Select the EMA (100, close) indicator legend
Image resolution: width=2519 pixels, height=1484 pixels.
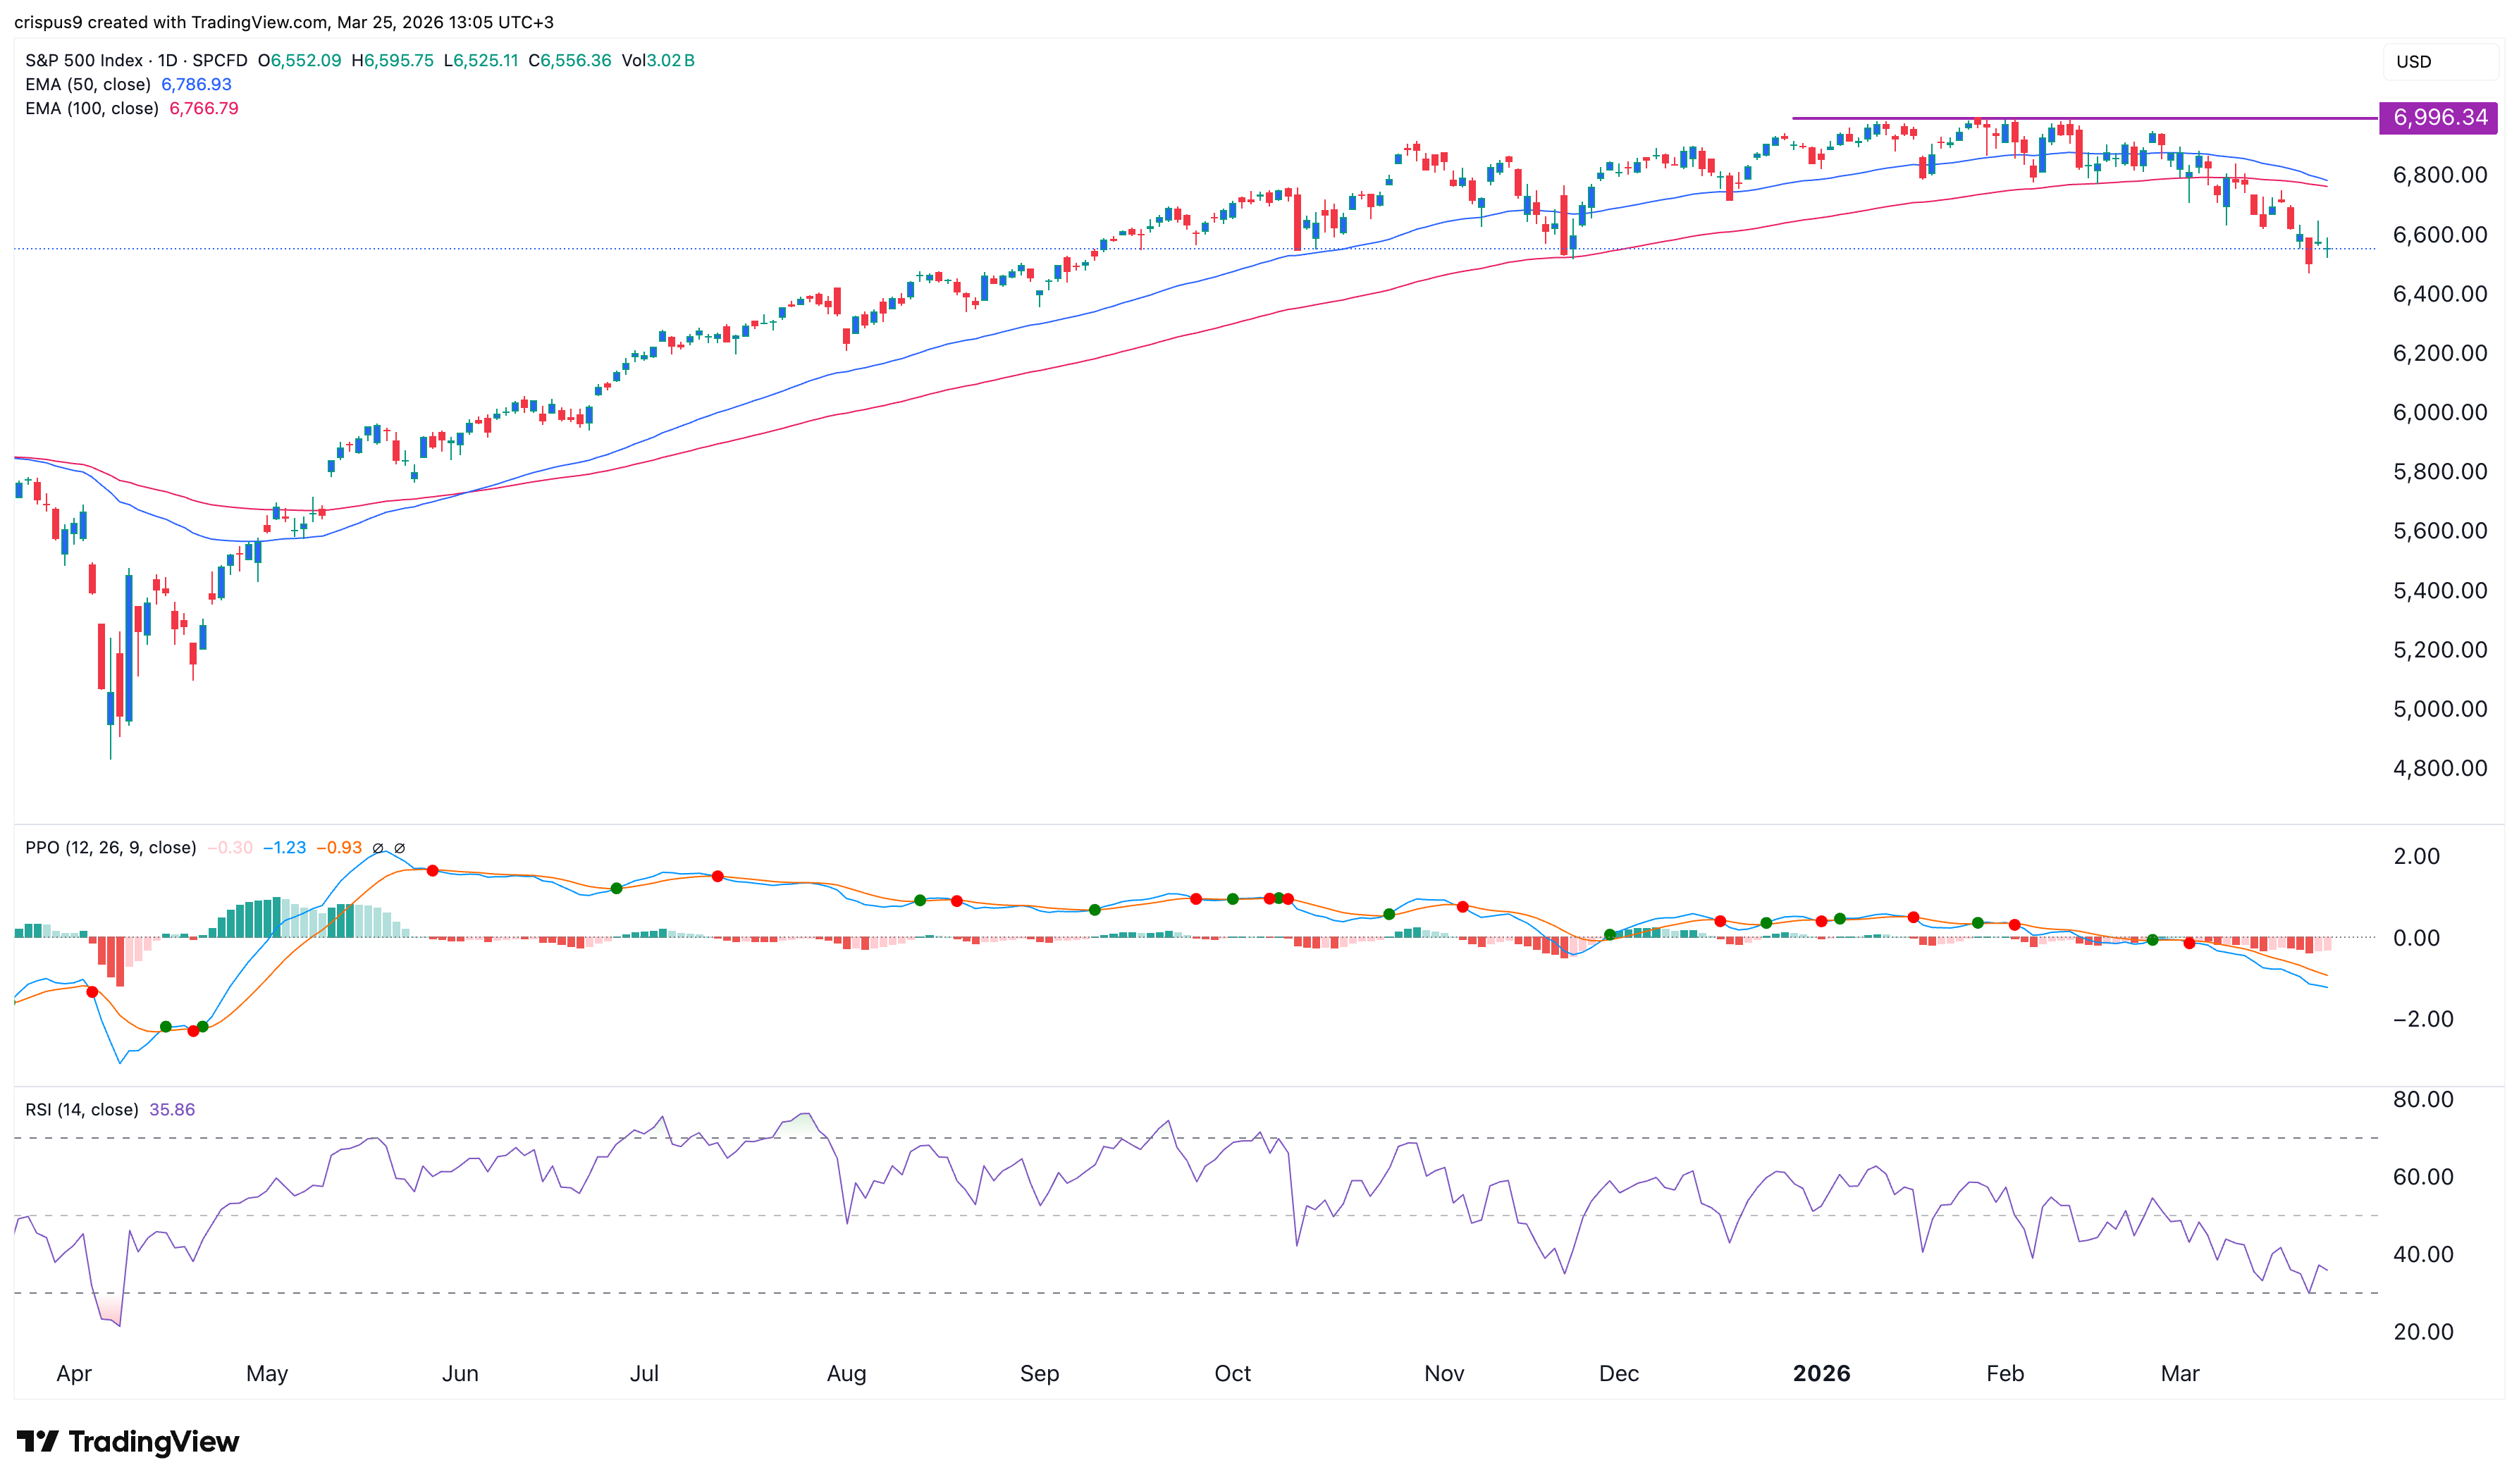click(92, 108)
